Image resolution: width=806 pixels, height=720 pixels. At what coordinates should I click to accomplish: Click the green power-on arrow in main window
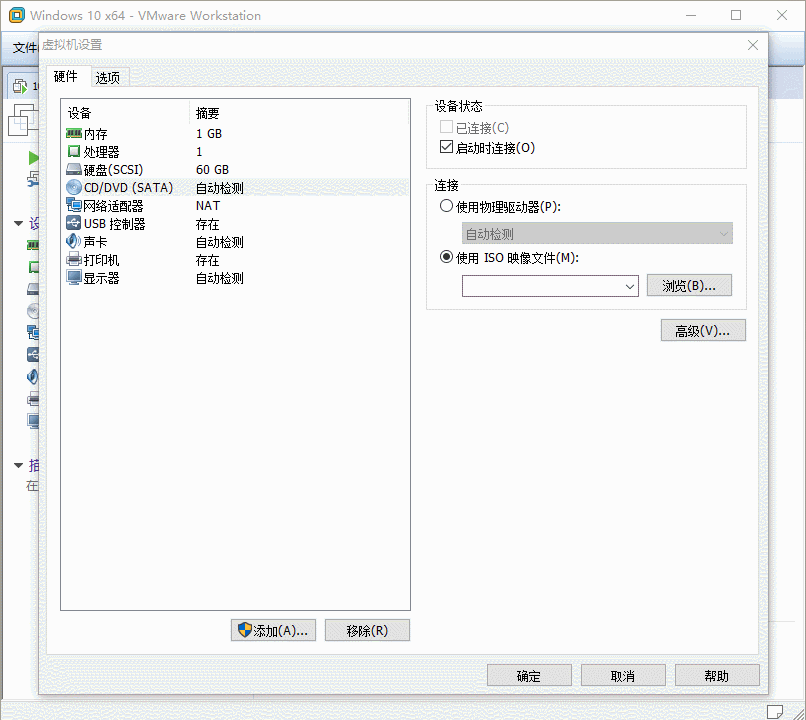[33, 158]
